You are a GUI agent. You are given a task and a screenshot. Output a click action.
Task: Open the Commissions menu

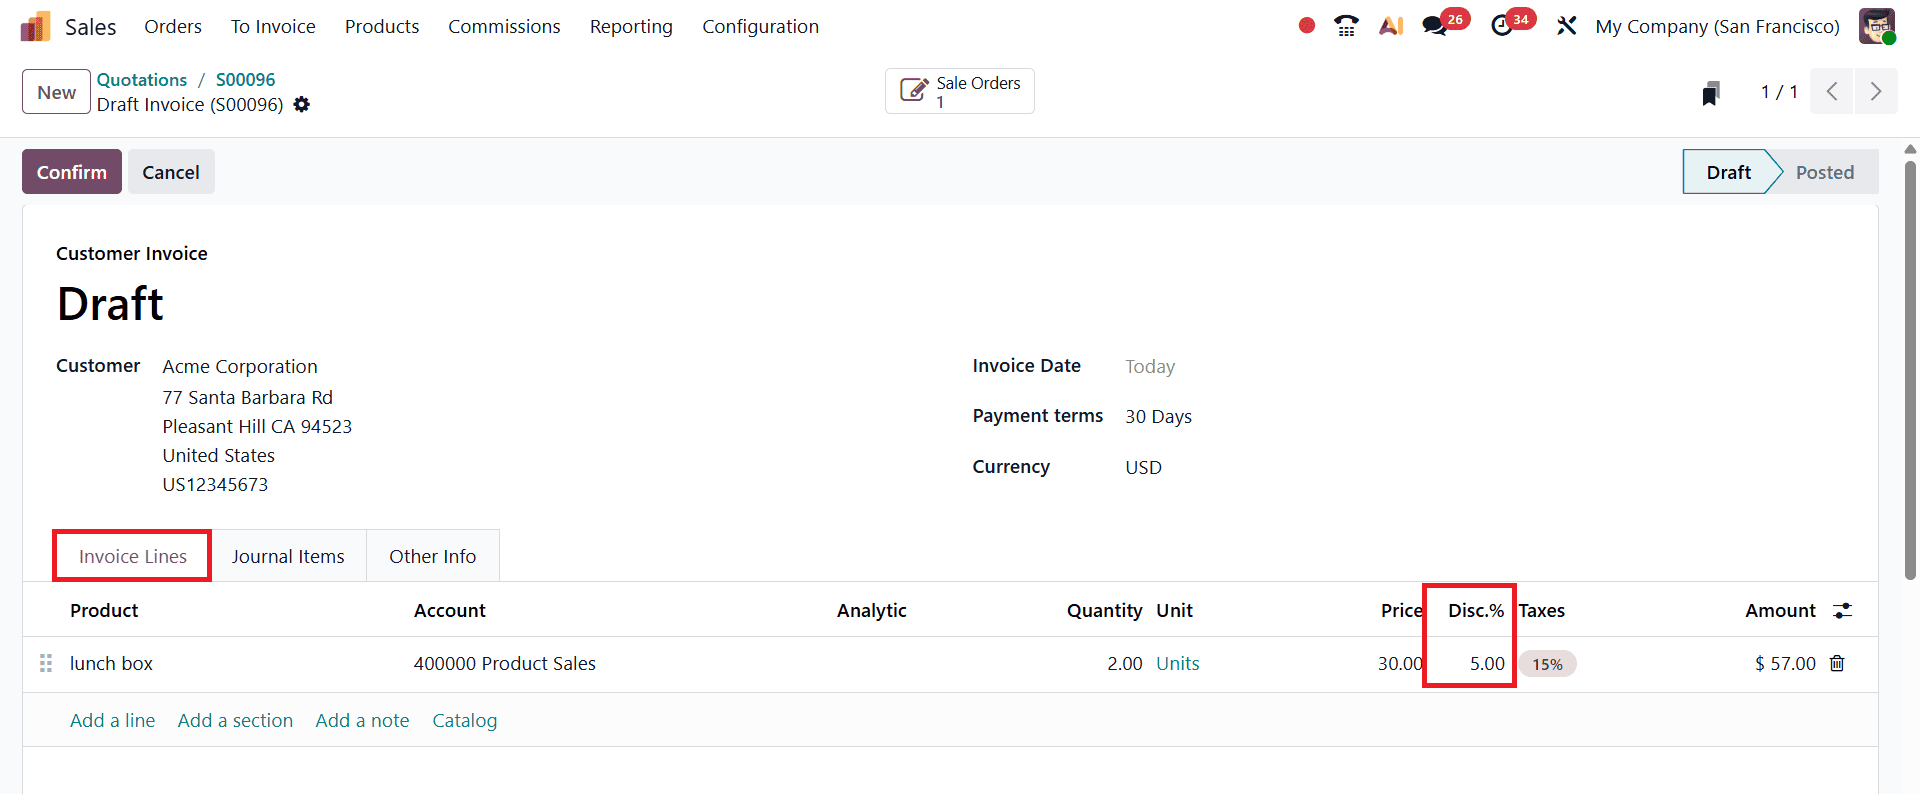(x=504, y=26)
